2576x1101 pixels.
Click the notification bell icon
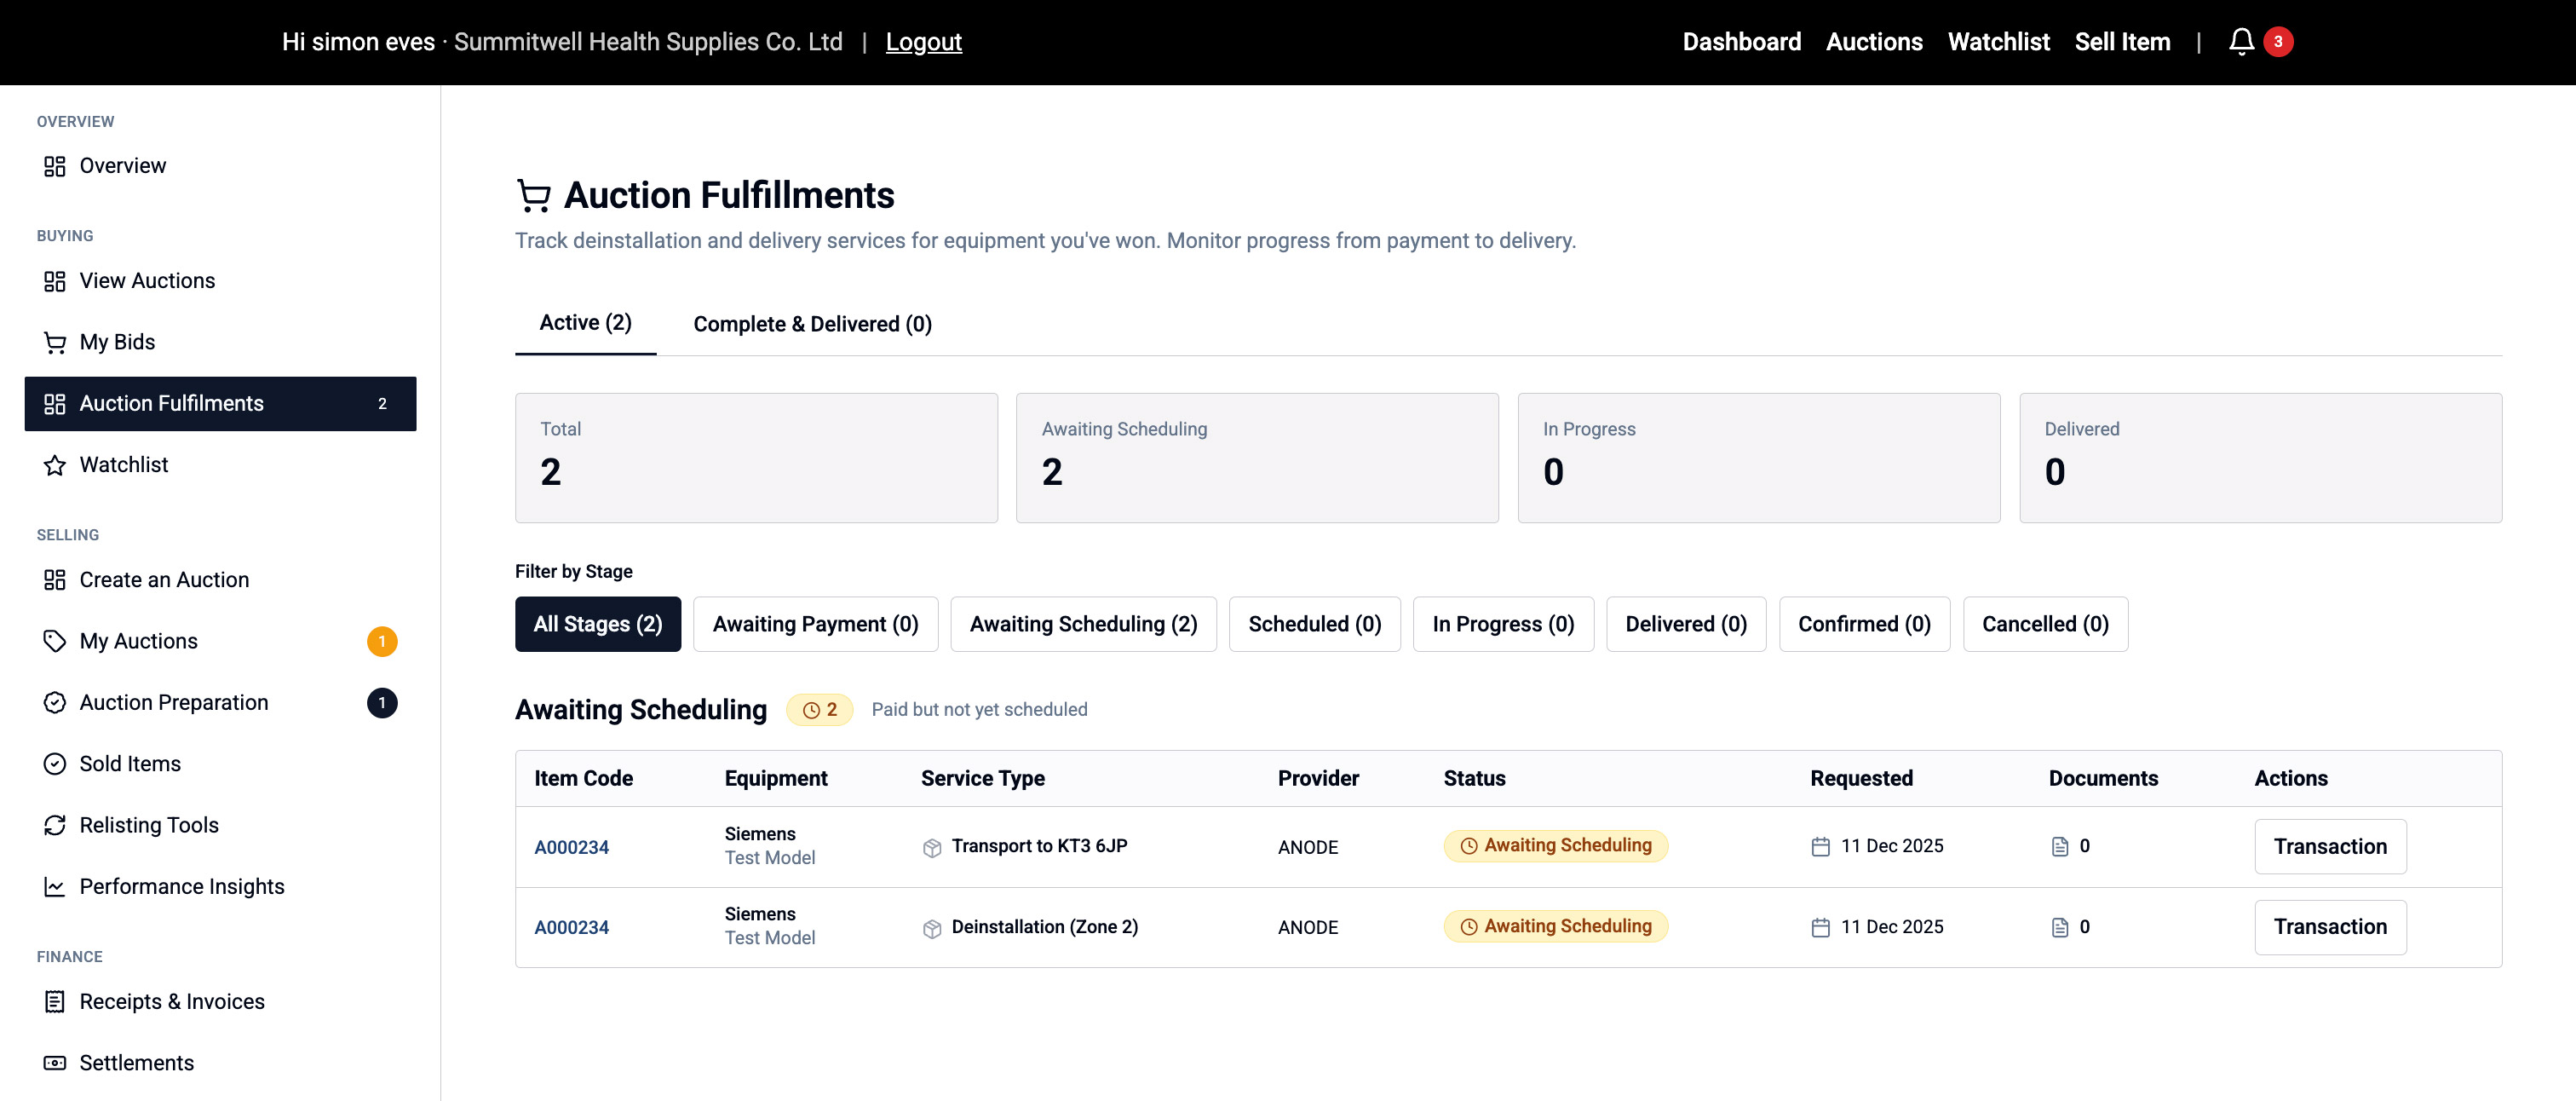[2241, 41]
